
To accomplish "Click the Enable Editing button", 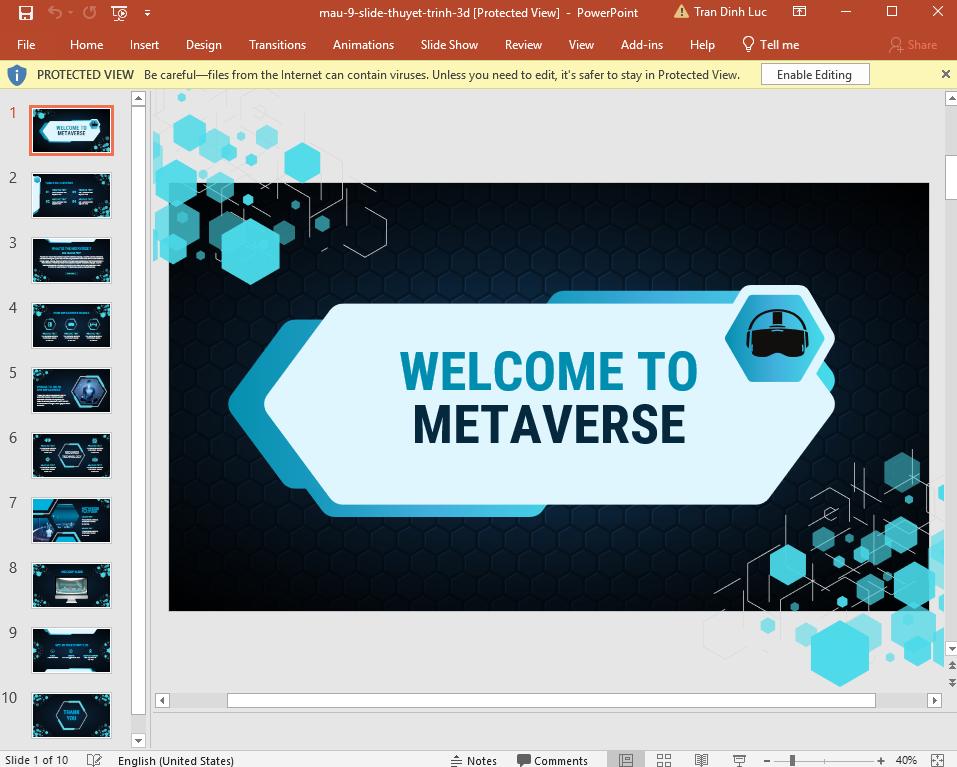I will click(814, 73).
